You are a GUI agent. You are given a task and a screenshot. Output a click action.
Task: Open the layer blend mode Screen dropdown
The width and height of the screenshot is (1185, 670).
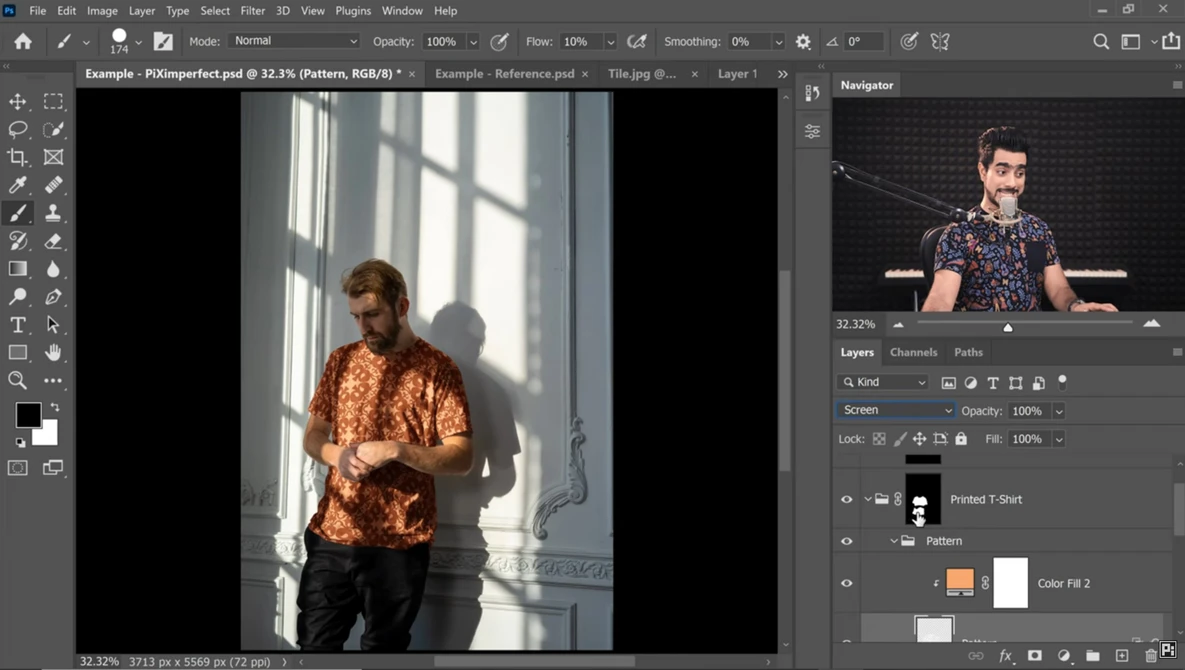(x=896, y=410)
